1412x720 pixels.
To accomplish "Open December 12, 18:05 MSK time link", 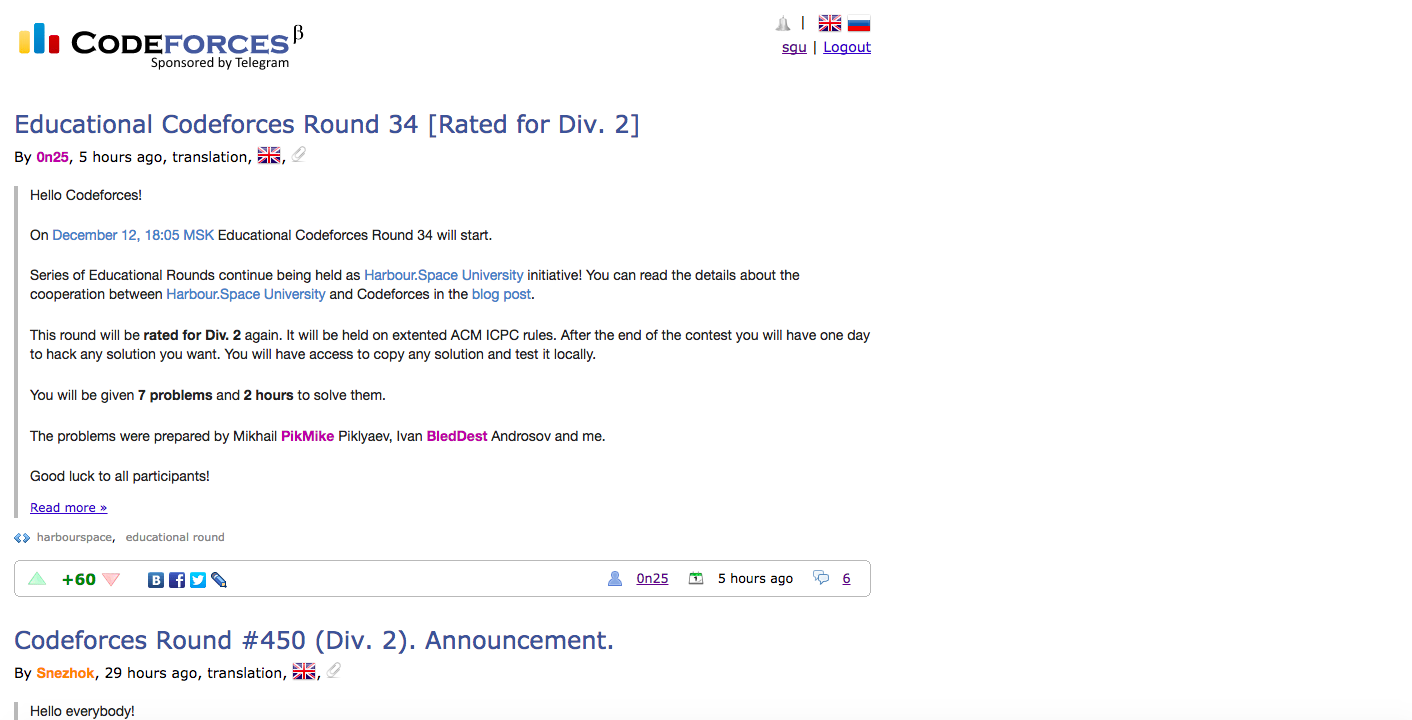I will pos(133,235).
